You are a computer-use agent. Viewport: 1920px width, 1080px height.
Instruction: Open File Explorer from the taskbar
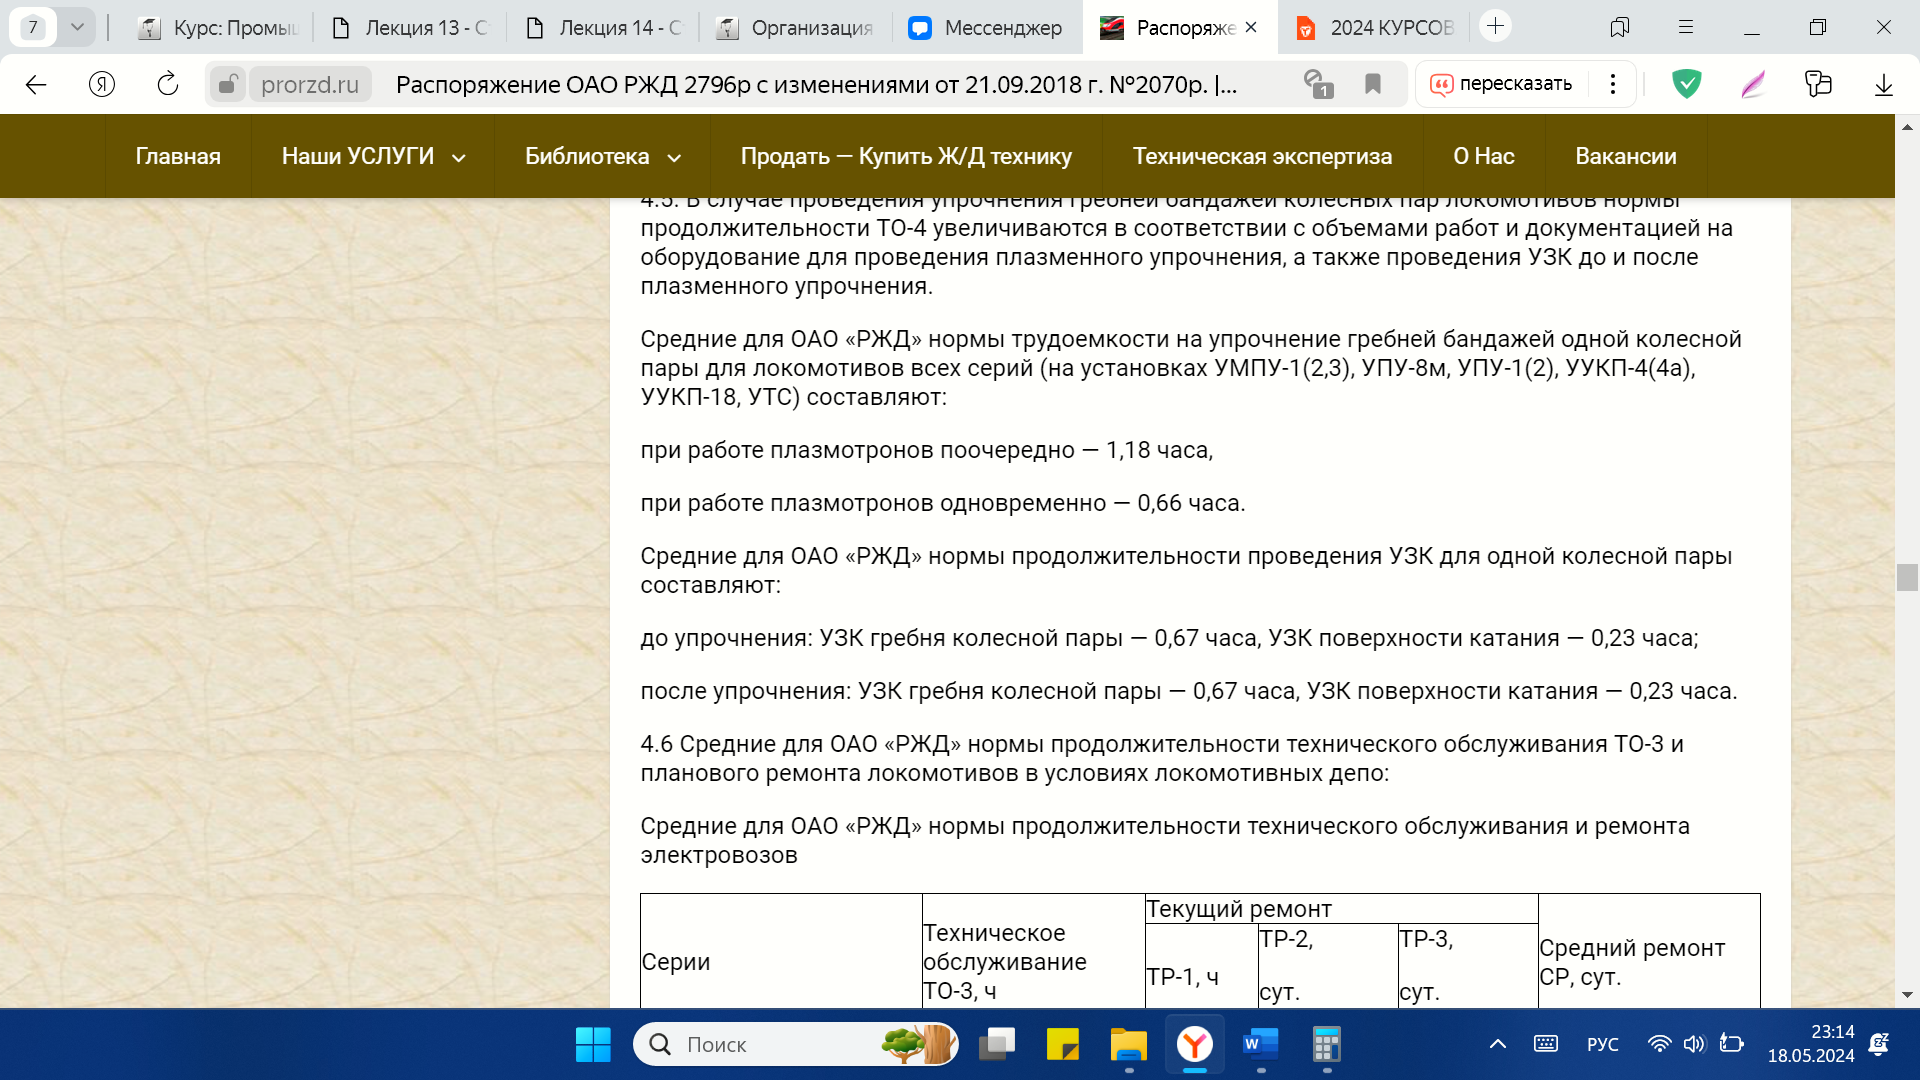coord(1129,1045)
